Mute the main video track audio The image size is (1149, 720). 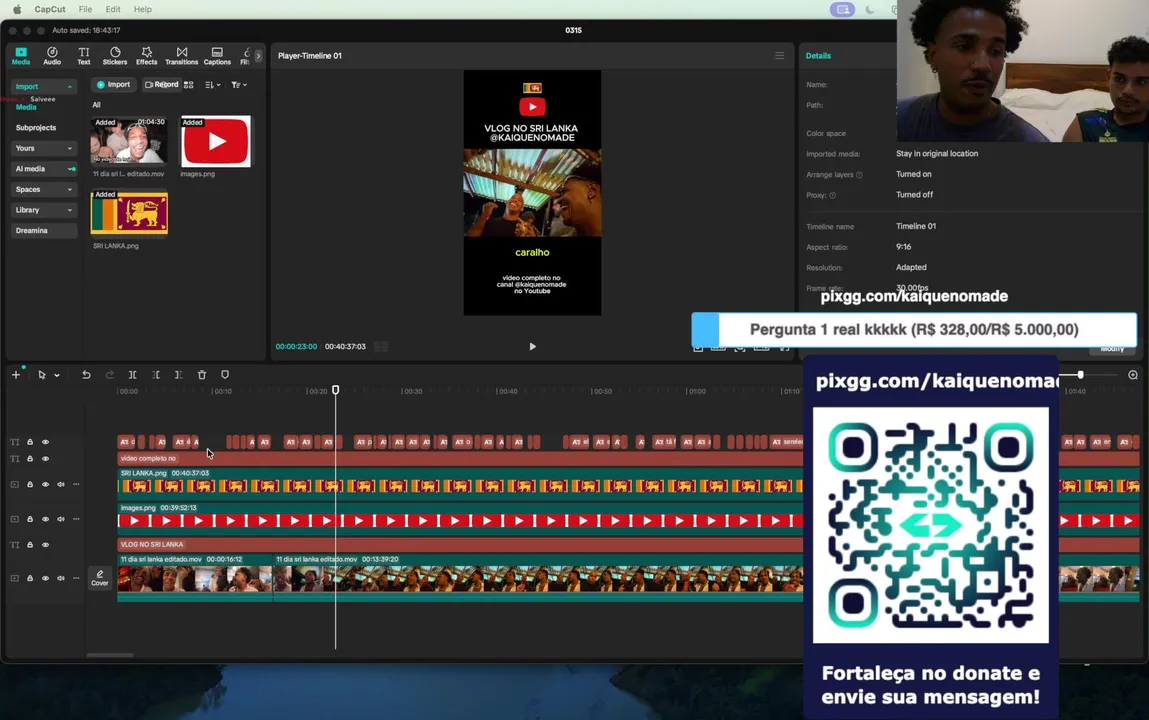(61, 578)
